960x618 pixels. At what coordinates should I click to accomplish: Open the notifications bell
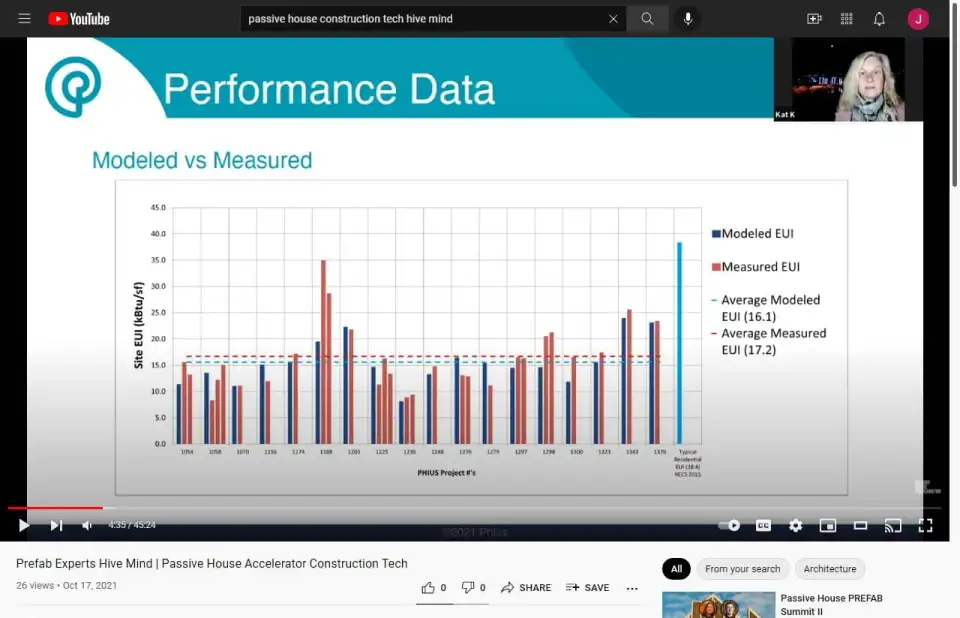[879, 19]
